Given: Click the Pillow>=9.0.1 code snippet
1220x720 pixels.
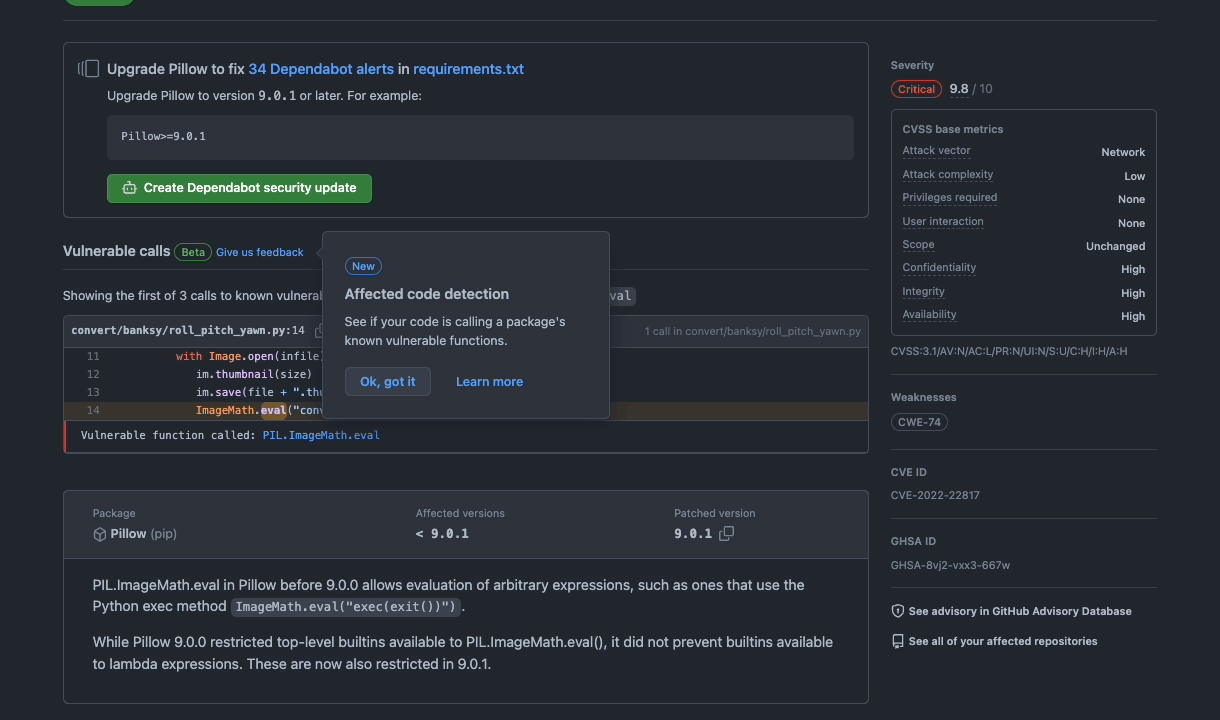Looking at the screenshot, I should pyautogui.click(x=164, y=136).
